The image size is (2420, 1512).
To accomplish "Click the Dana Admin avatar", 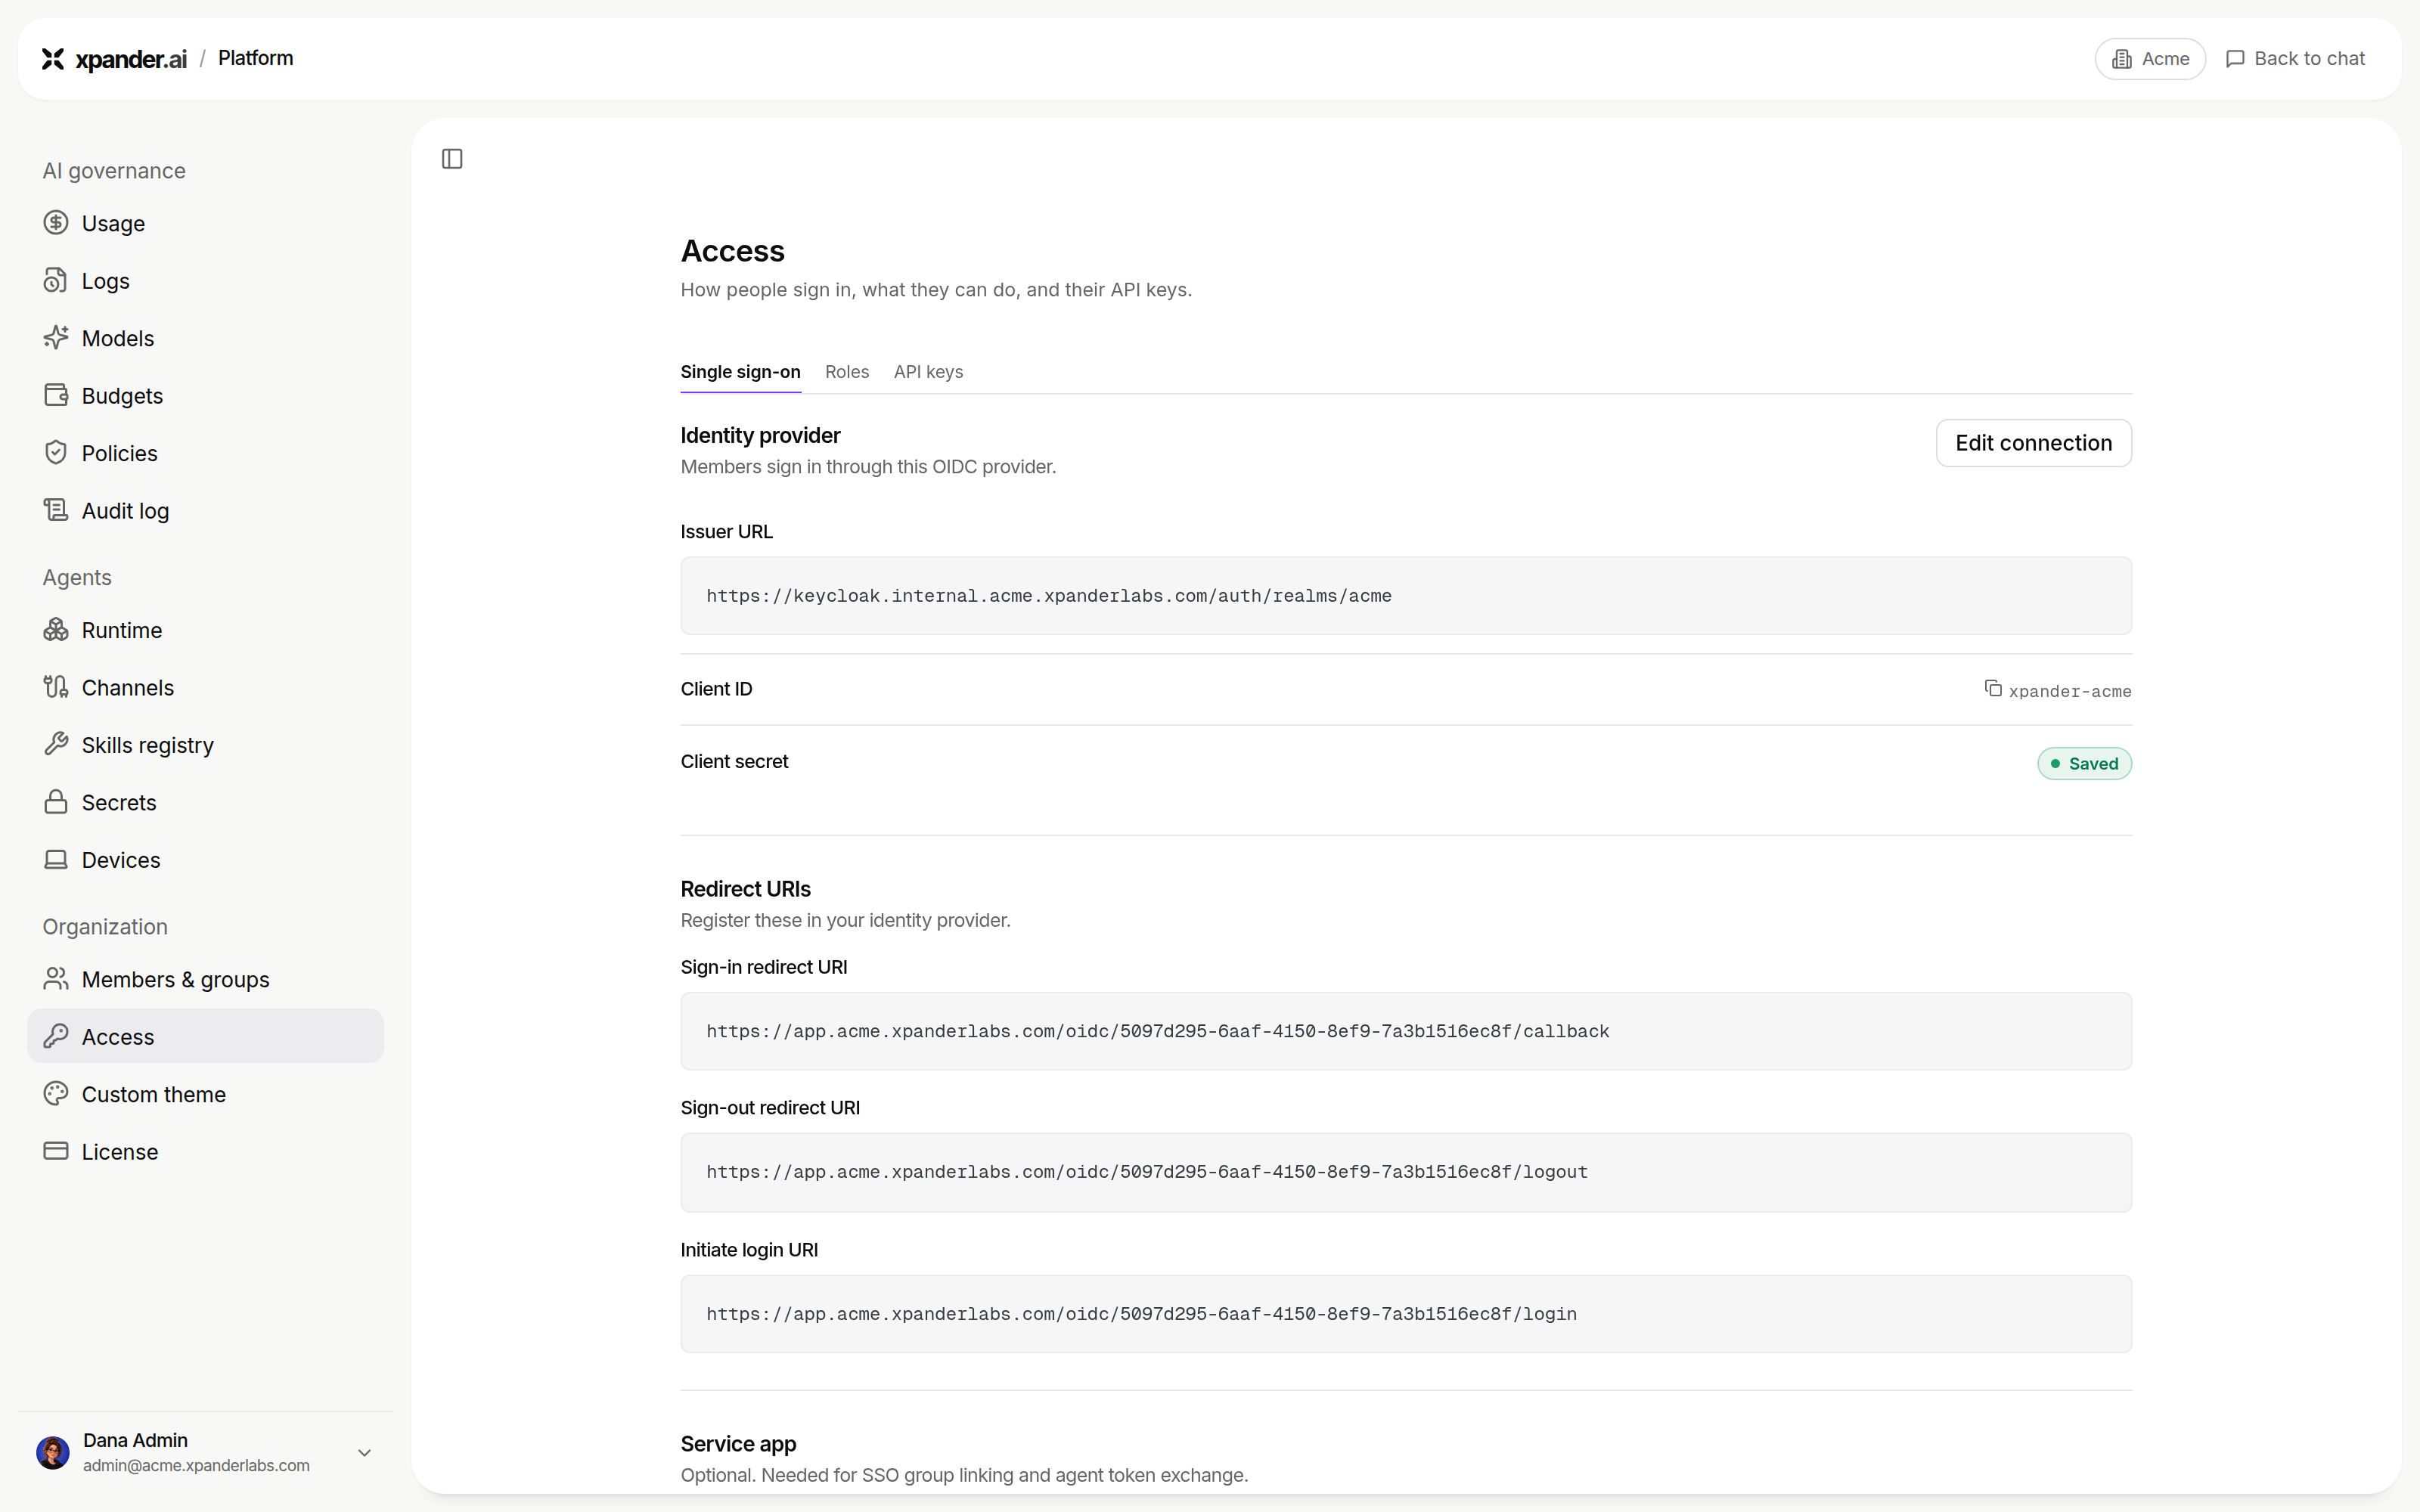I will [53, 1452].
